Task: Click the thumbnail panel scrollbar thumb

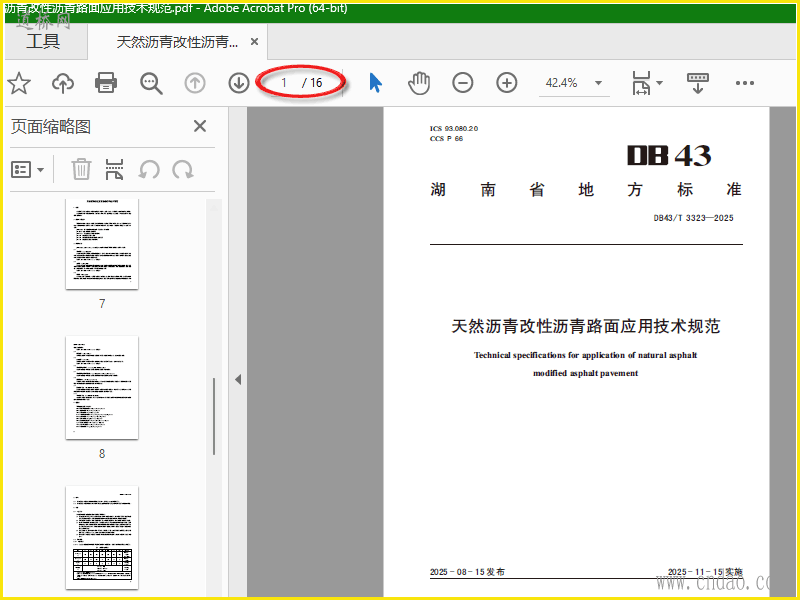Action: (214, 416)
